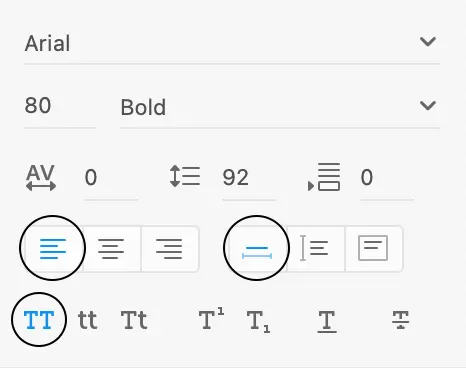Choose auto width text box mode
The width and height of the screenshot is (466, 368).
pyautogui.click(x=257, y=249)
